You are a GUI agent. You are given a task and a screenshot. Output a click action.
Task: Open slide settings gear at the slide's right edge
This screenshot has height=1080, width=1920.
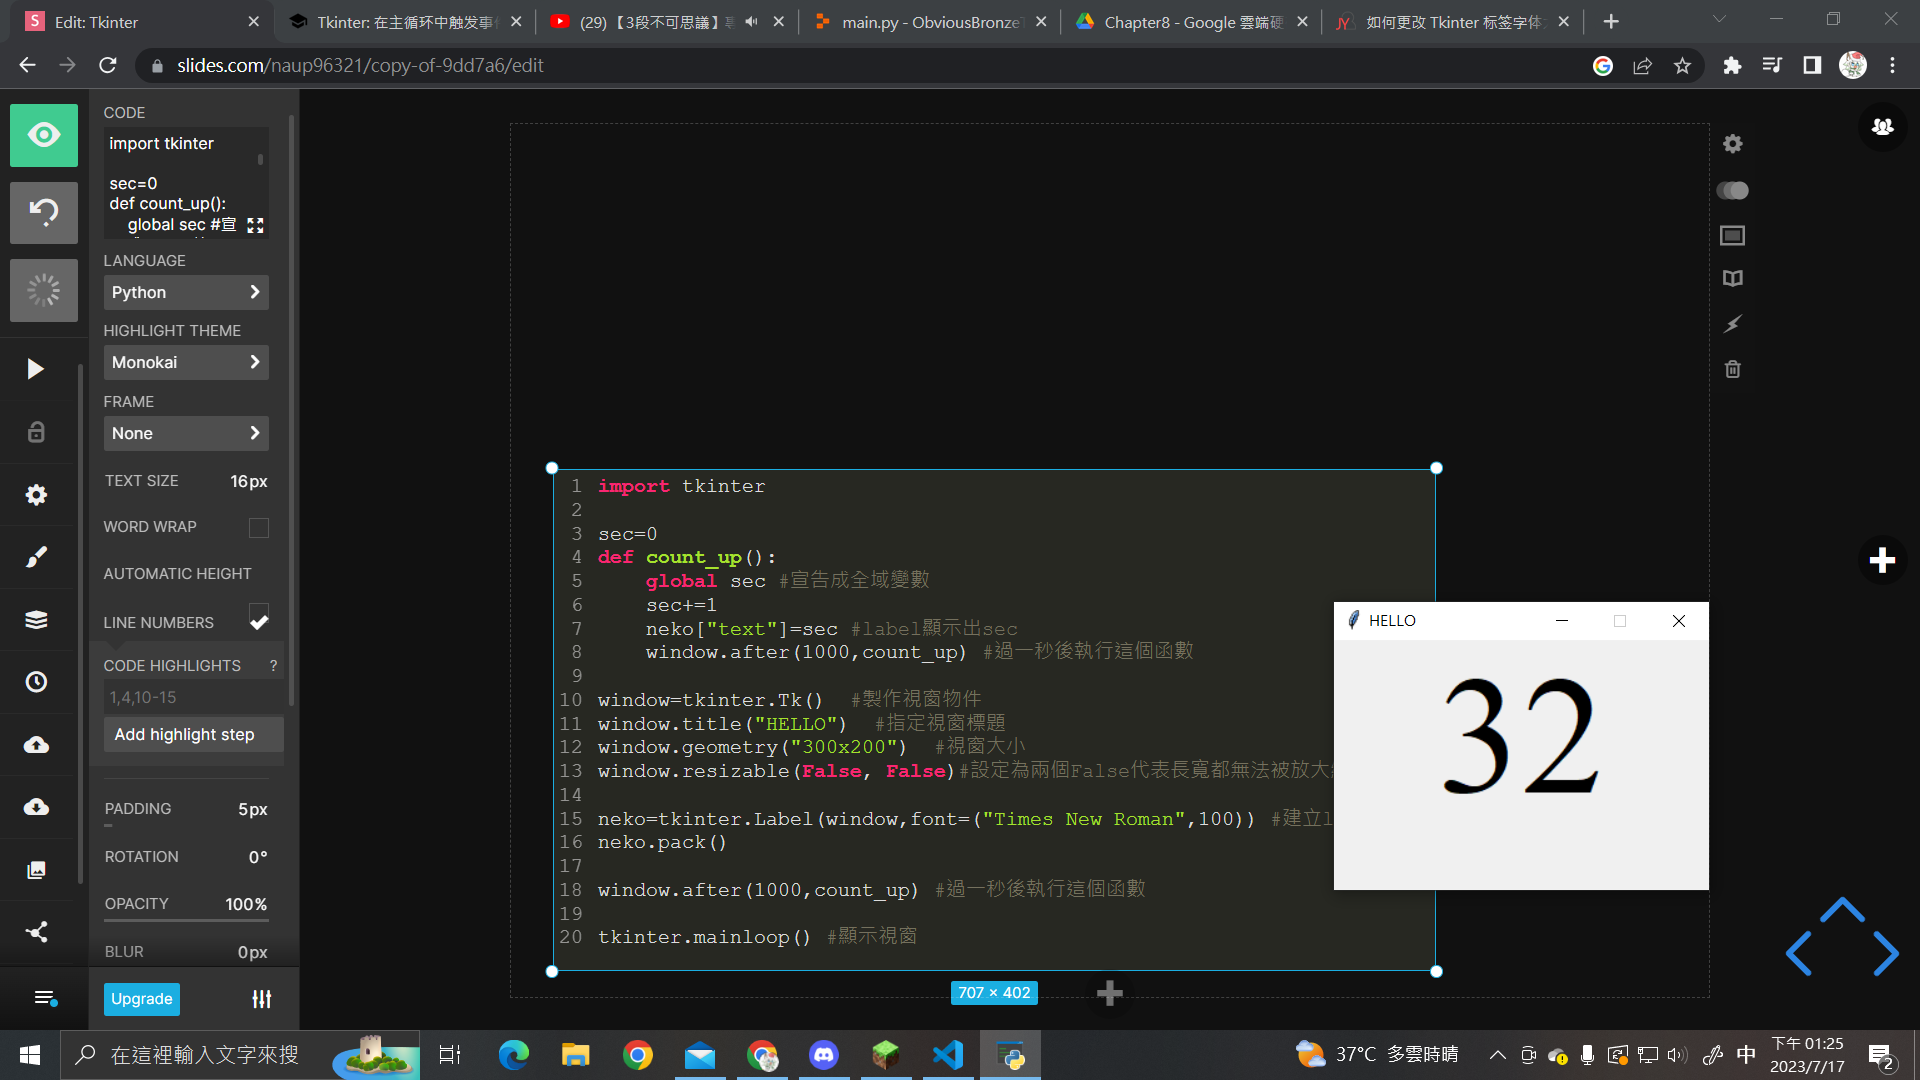click(x=1733, y=144)
